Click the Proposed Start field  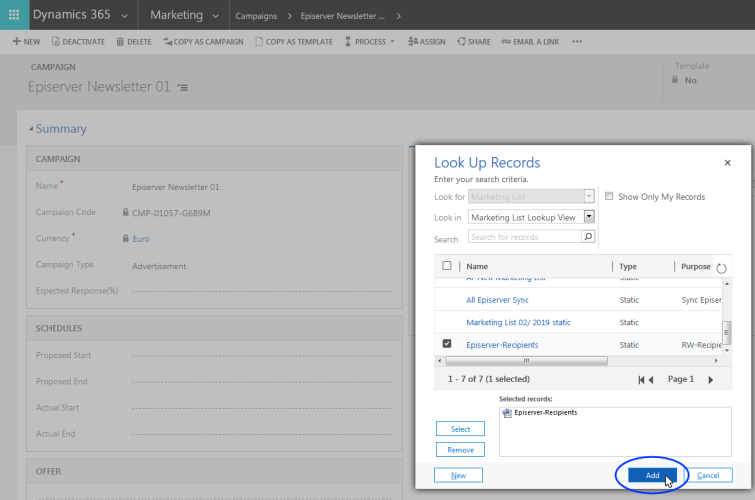coord(261,355)
